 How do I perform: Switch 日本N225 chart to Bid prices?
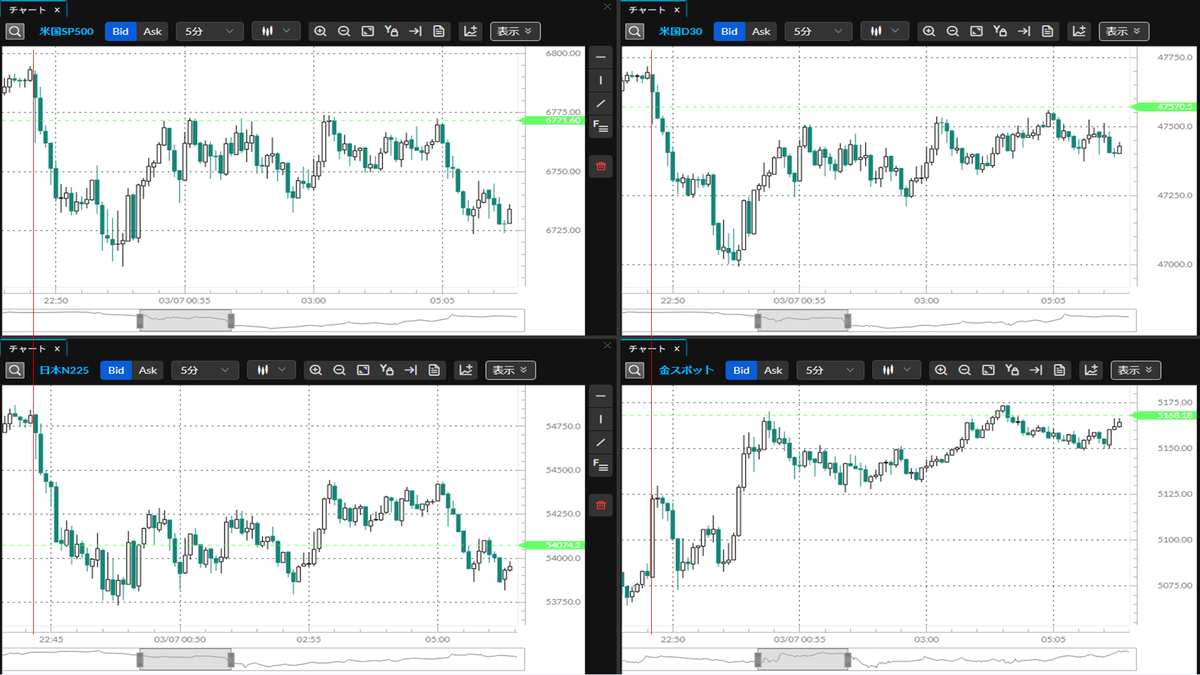coord(116,370)
